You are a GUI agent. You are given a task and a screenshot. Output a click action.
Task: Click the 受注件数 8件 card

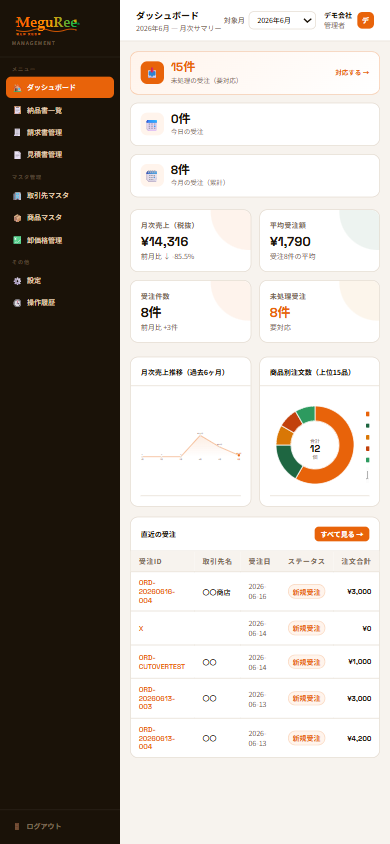190,311
